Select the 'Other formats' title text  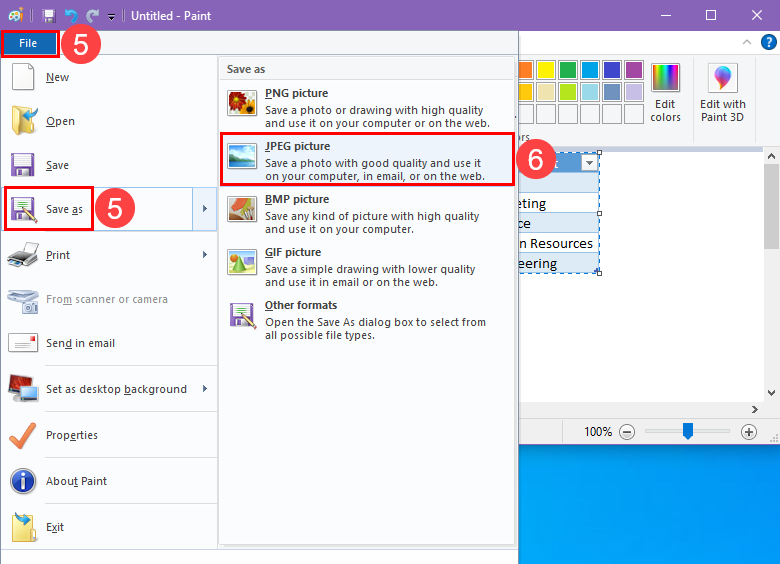click(x=301, y=305)
